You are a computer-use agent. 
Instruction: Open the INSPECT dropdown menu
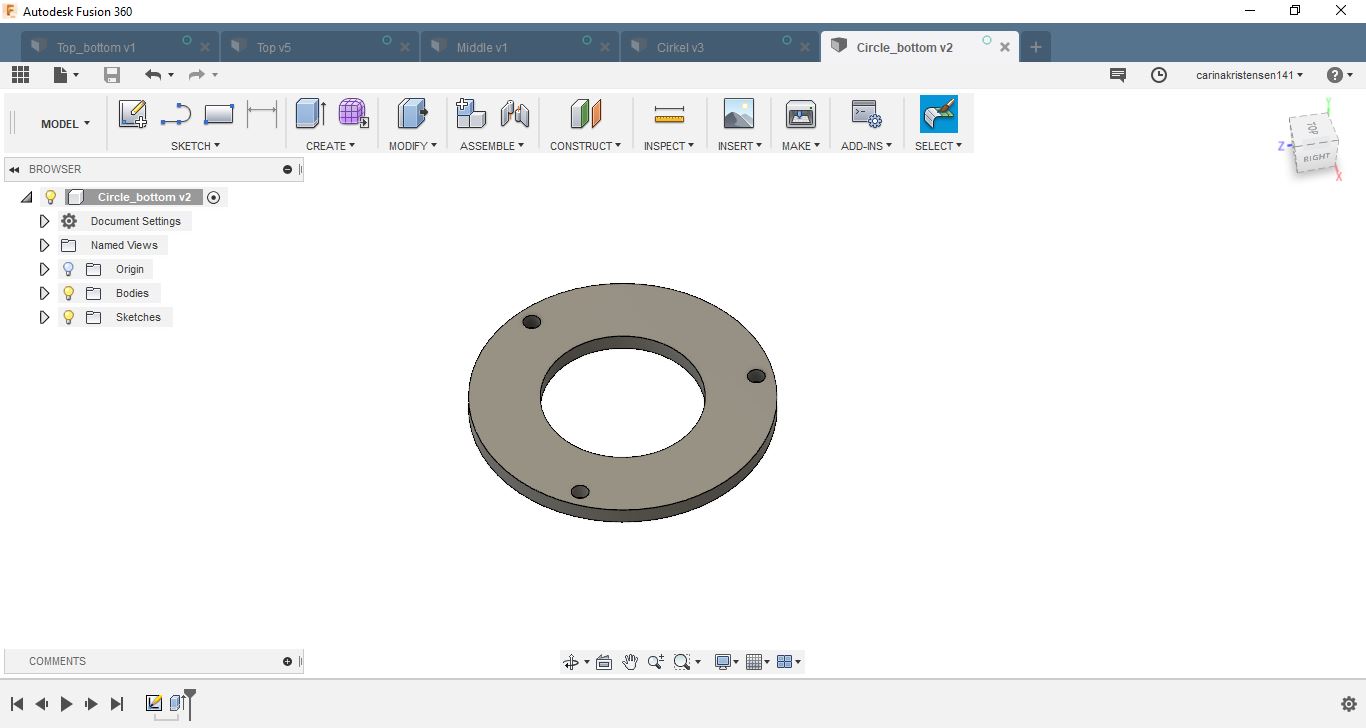pos(669,146)
